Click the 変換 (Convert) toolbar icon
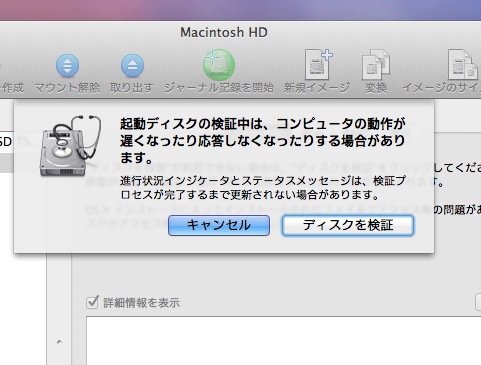481x365 pixels. 376,65
